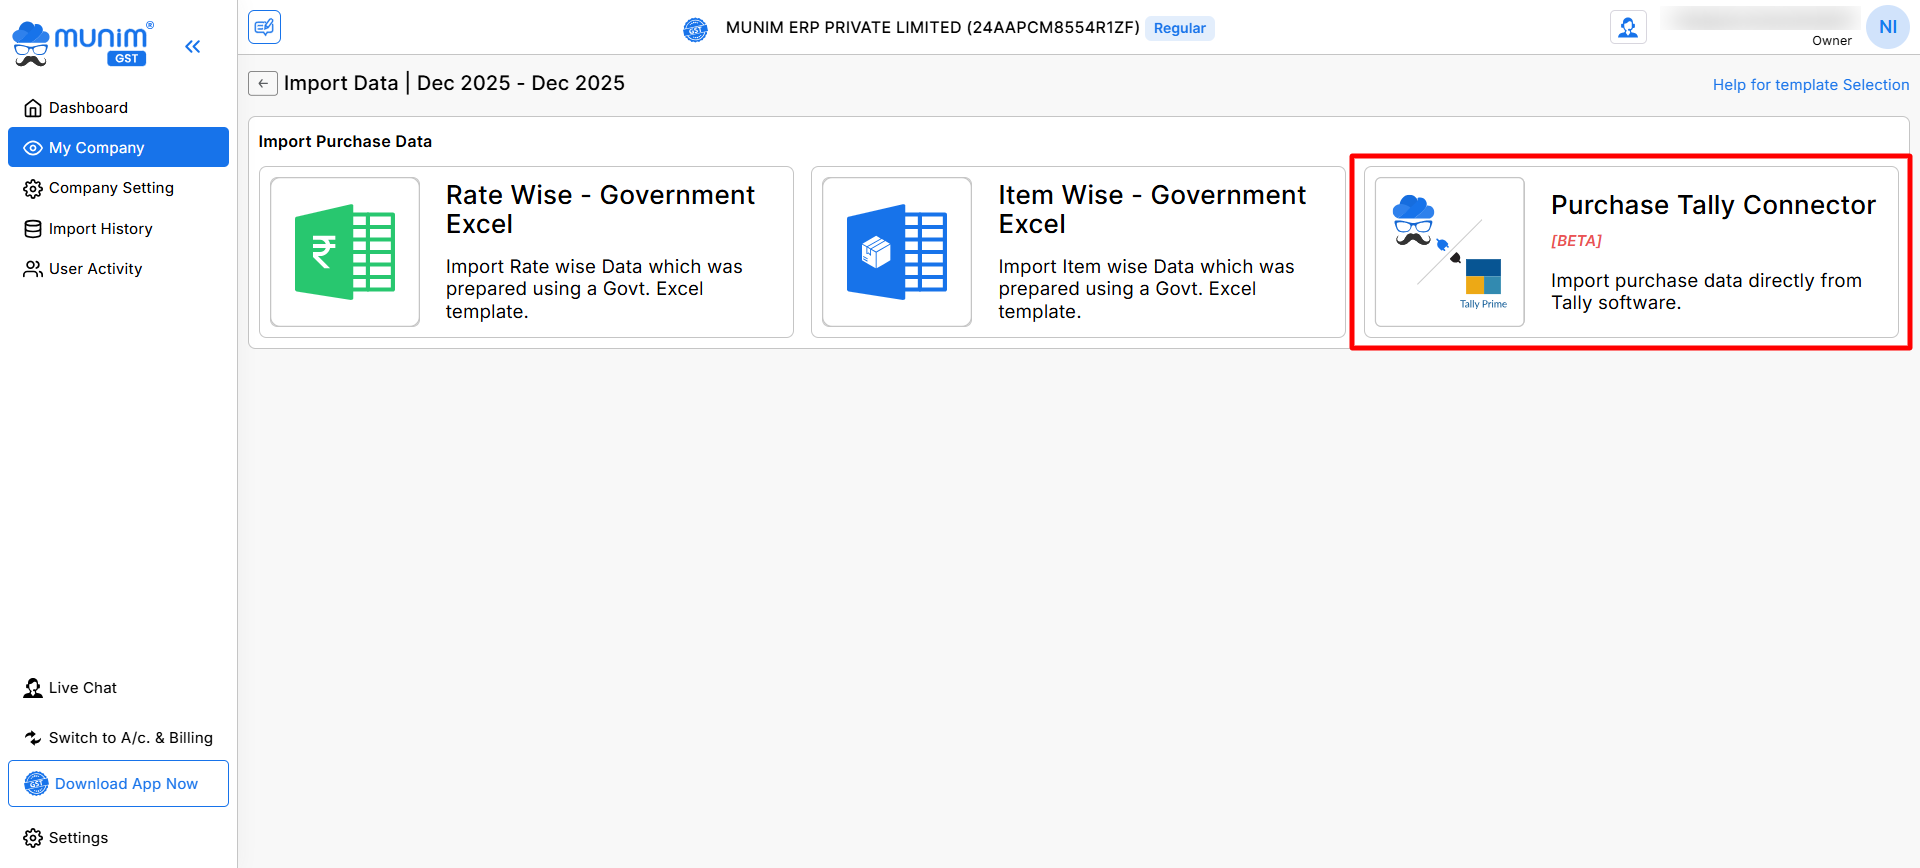This screenshot has height=868, width=1920.
Task: Switch to A/c. & Billing
Action: coord(130,738)
